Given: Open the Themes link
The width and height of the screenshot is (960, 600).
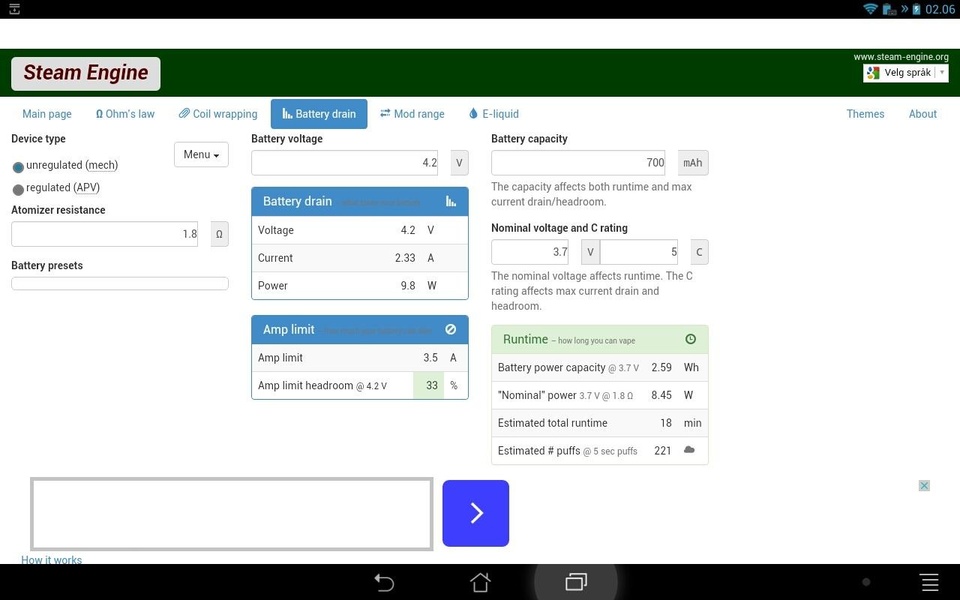Looking at the screenshot, I should (865, 114).
